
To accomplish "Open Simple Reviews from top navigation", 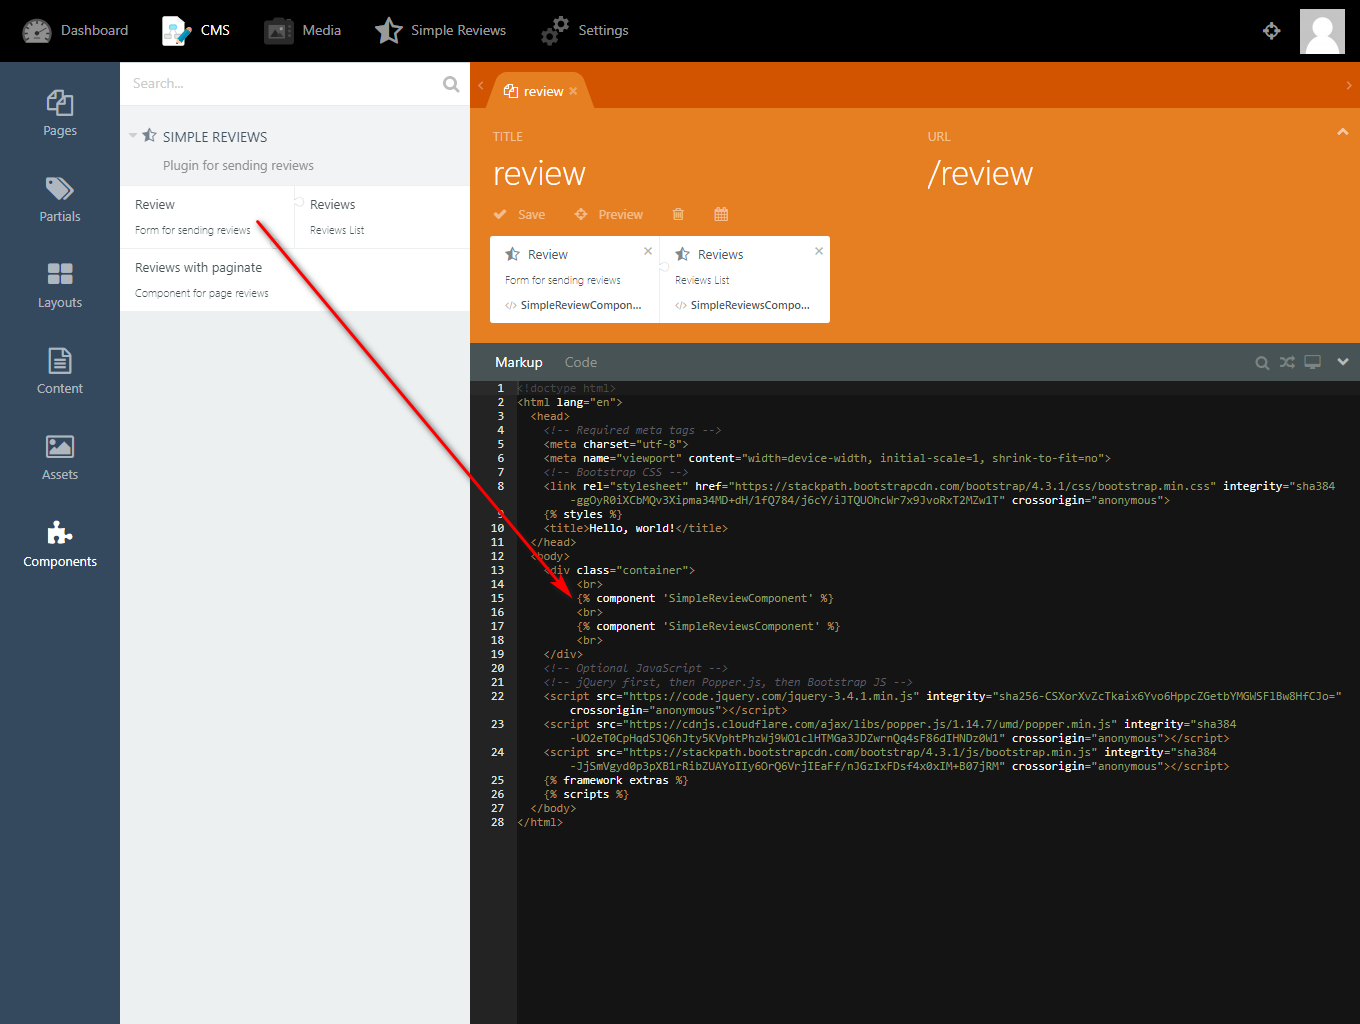I will 440,30.
